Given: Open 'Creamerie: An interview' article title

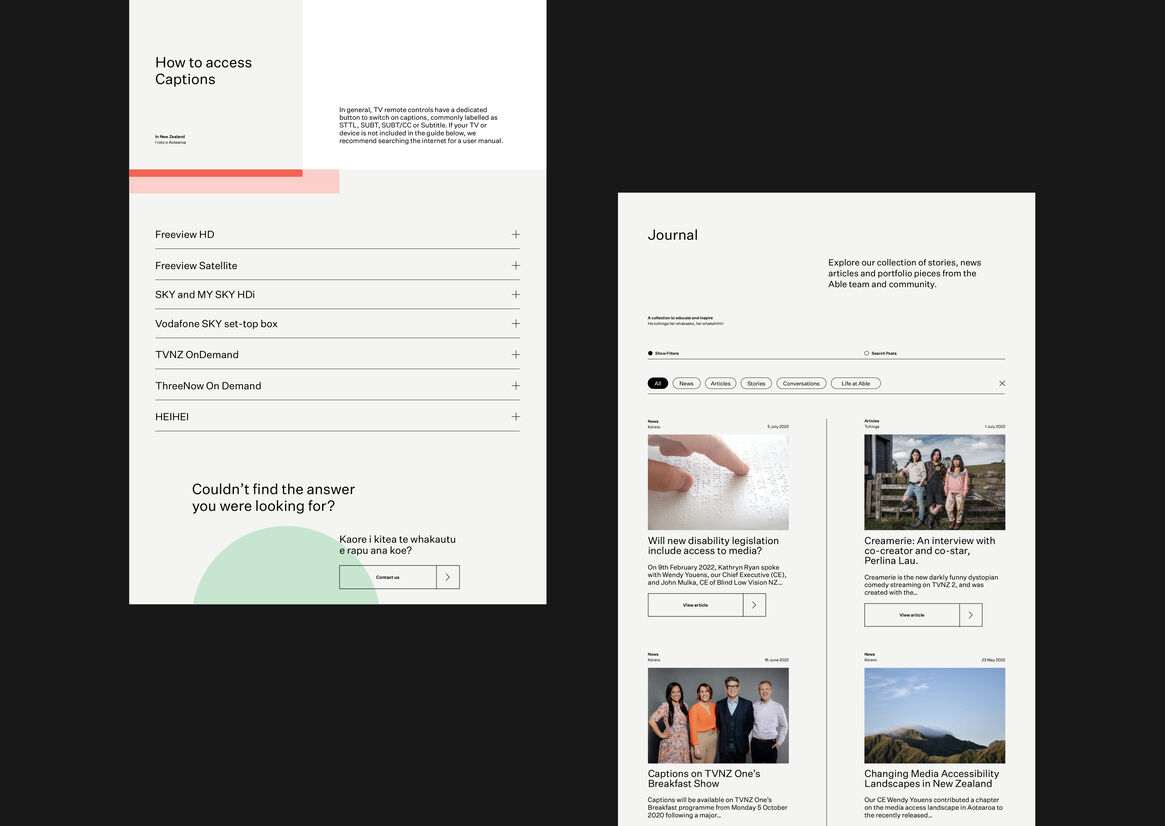Looking at the screenshot, I should click(x=929, y=550).
